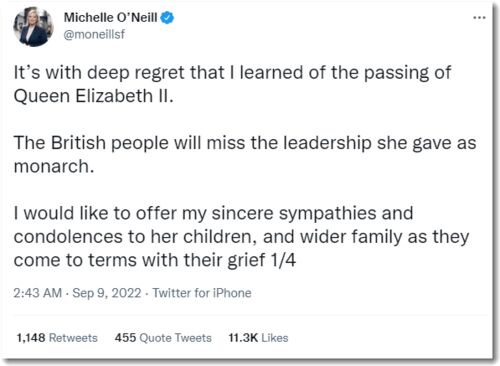Click the Michelle O'Neill display name
The height and width of the screenshot is (366, 500).
click(110, 17)
